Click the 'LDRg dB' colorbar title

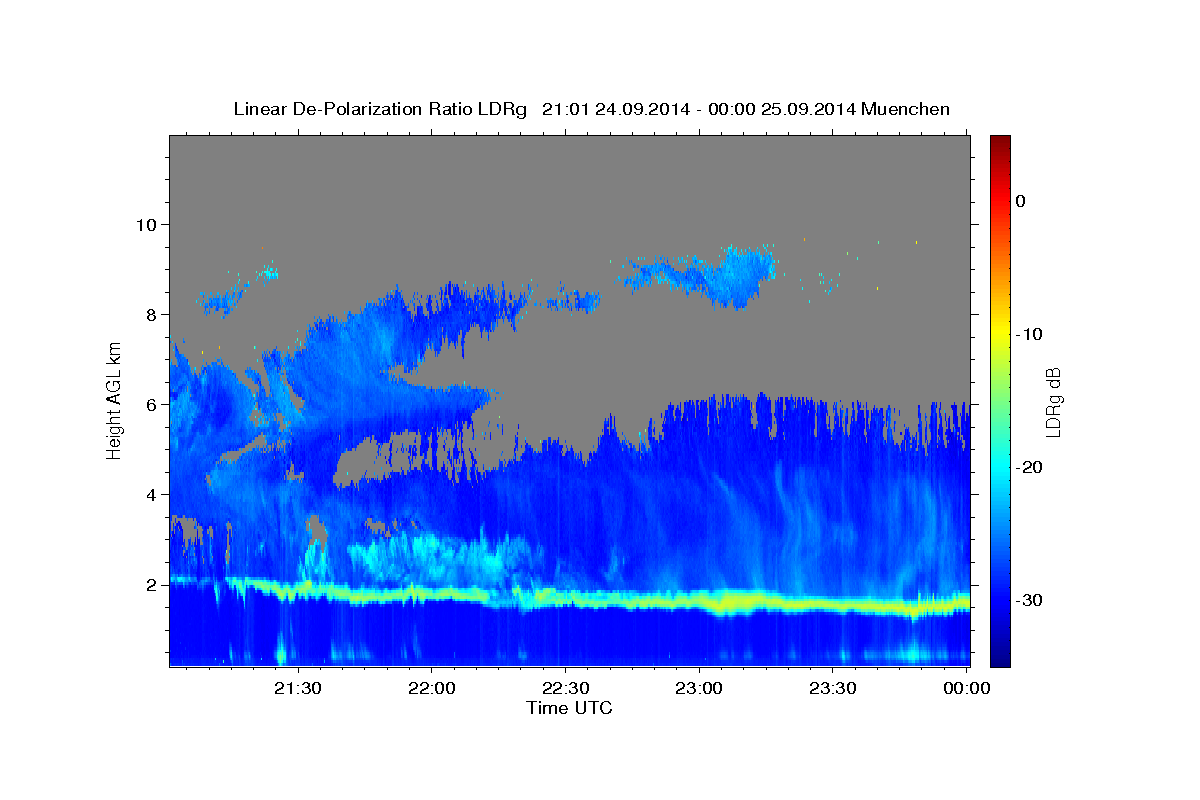point(1053,401)
